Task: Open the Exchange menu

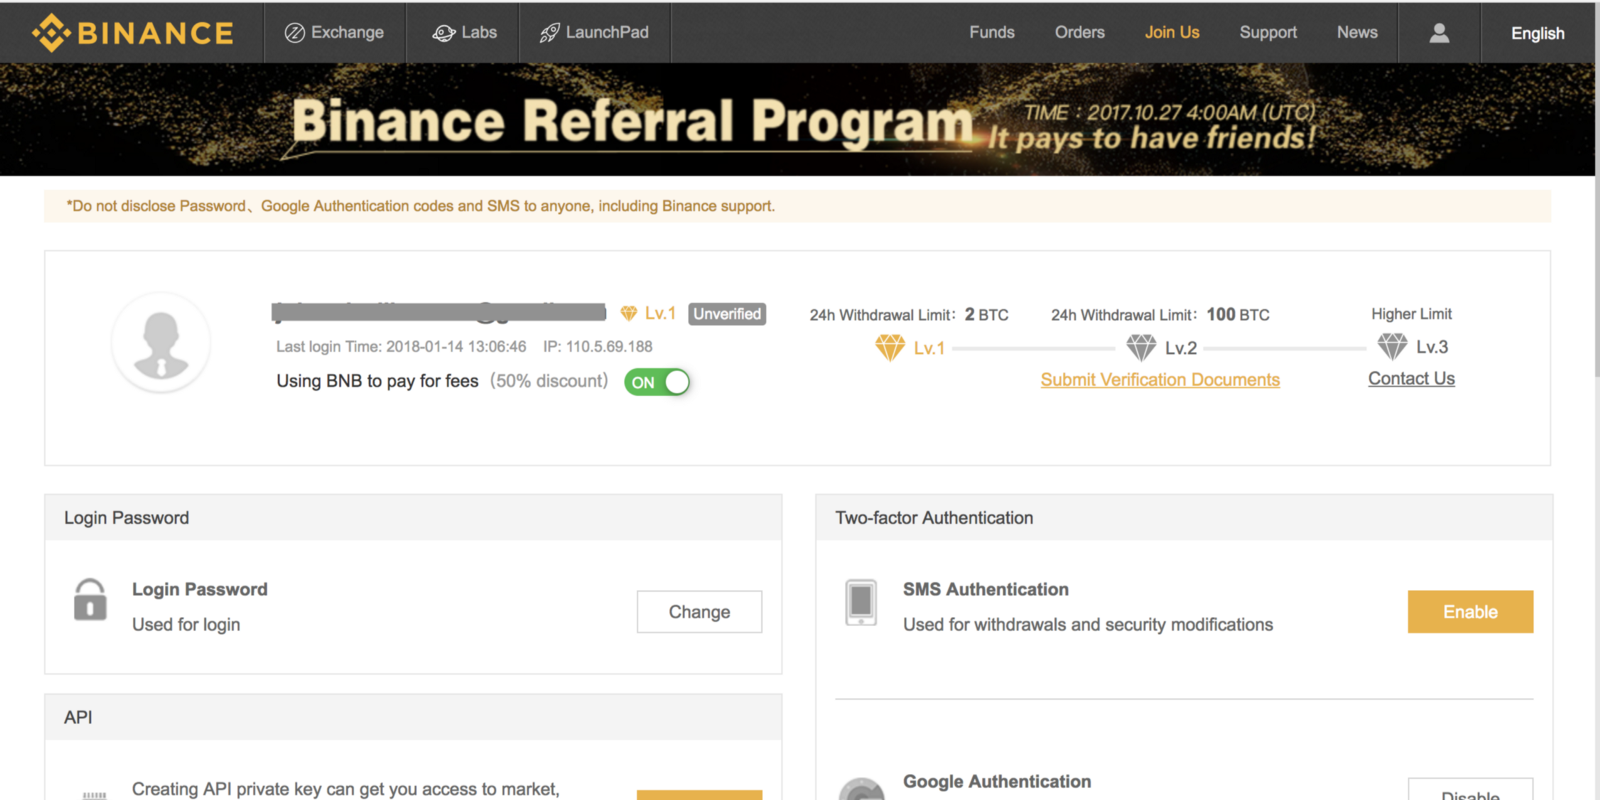Action: [335, 32]
